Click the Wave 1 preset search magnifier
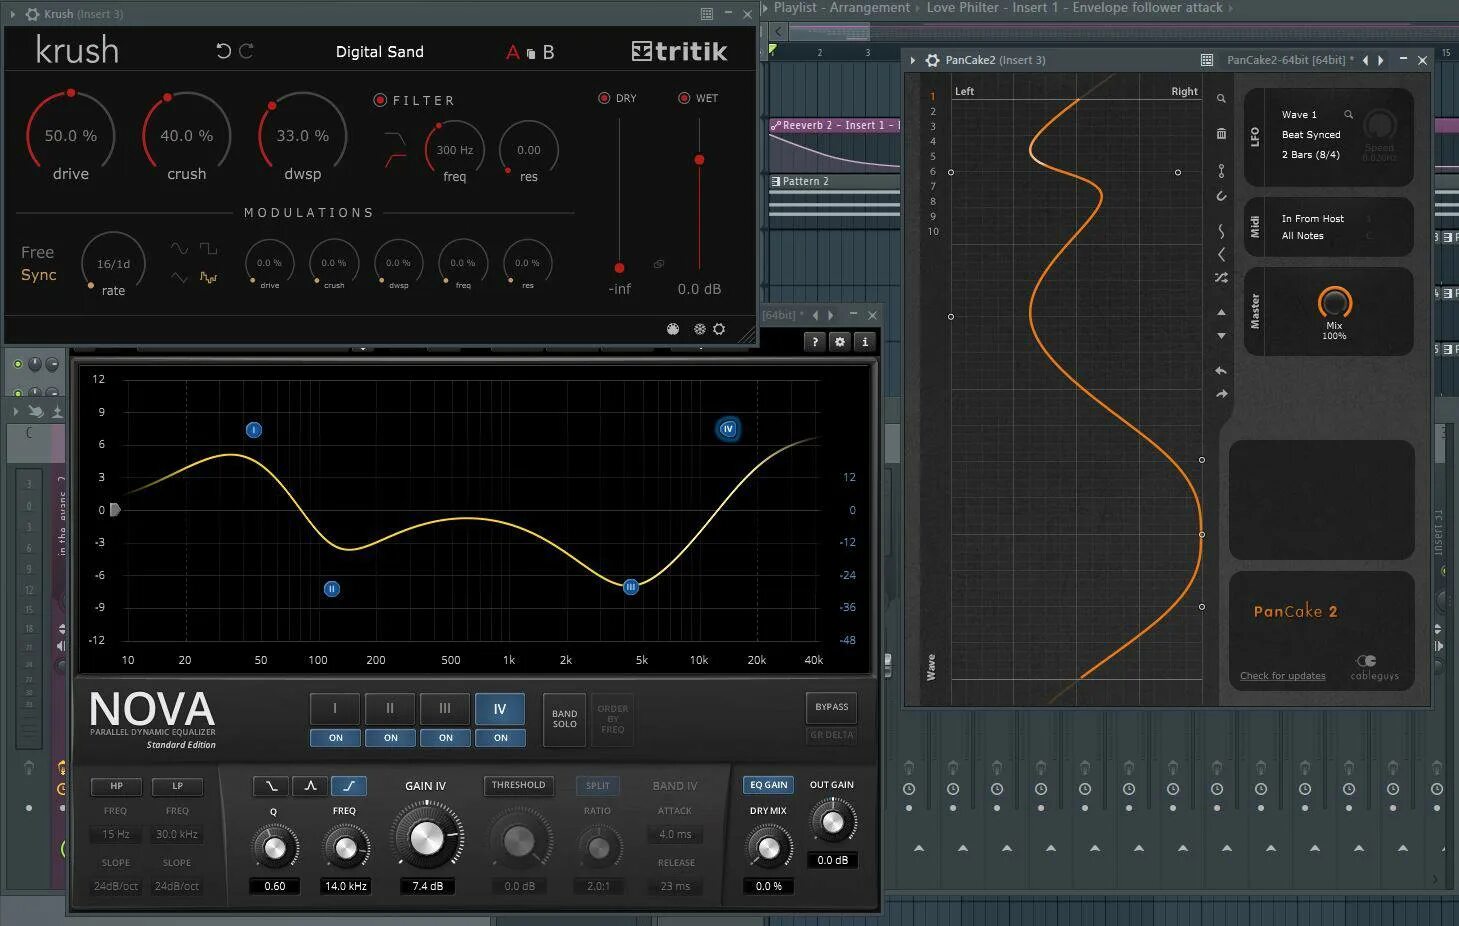 click(1348, 115)
